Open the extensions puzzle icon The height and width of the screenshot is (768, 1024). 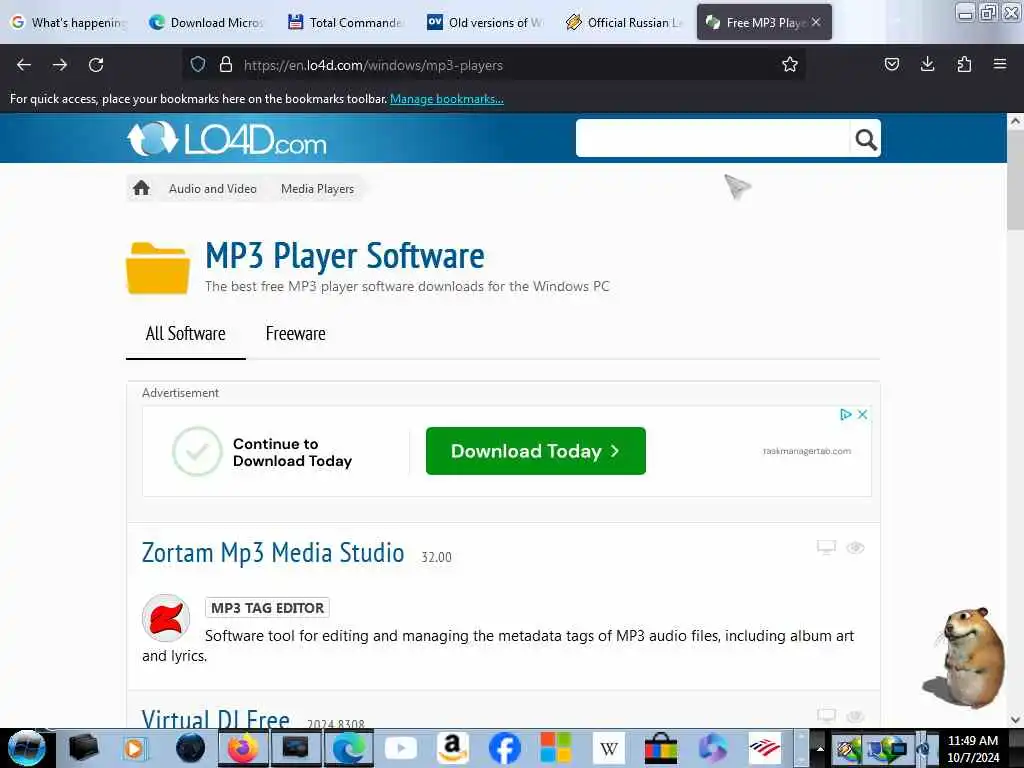(964, 64)
